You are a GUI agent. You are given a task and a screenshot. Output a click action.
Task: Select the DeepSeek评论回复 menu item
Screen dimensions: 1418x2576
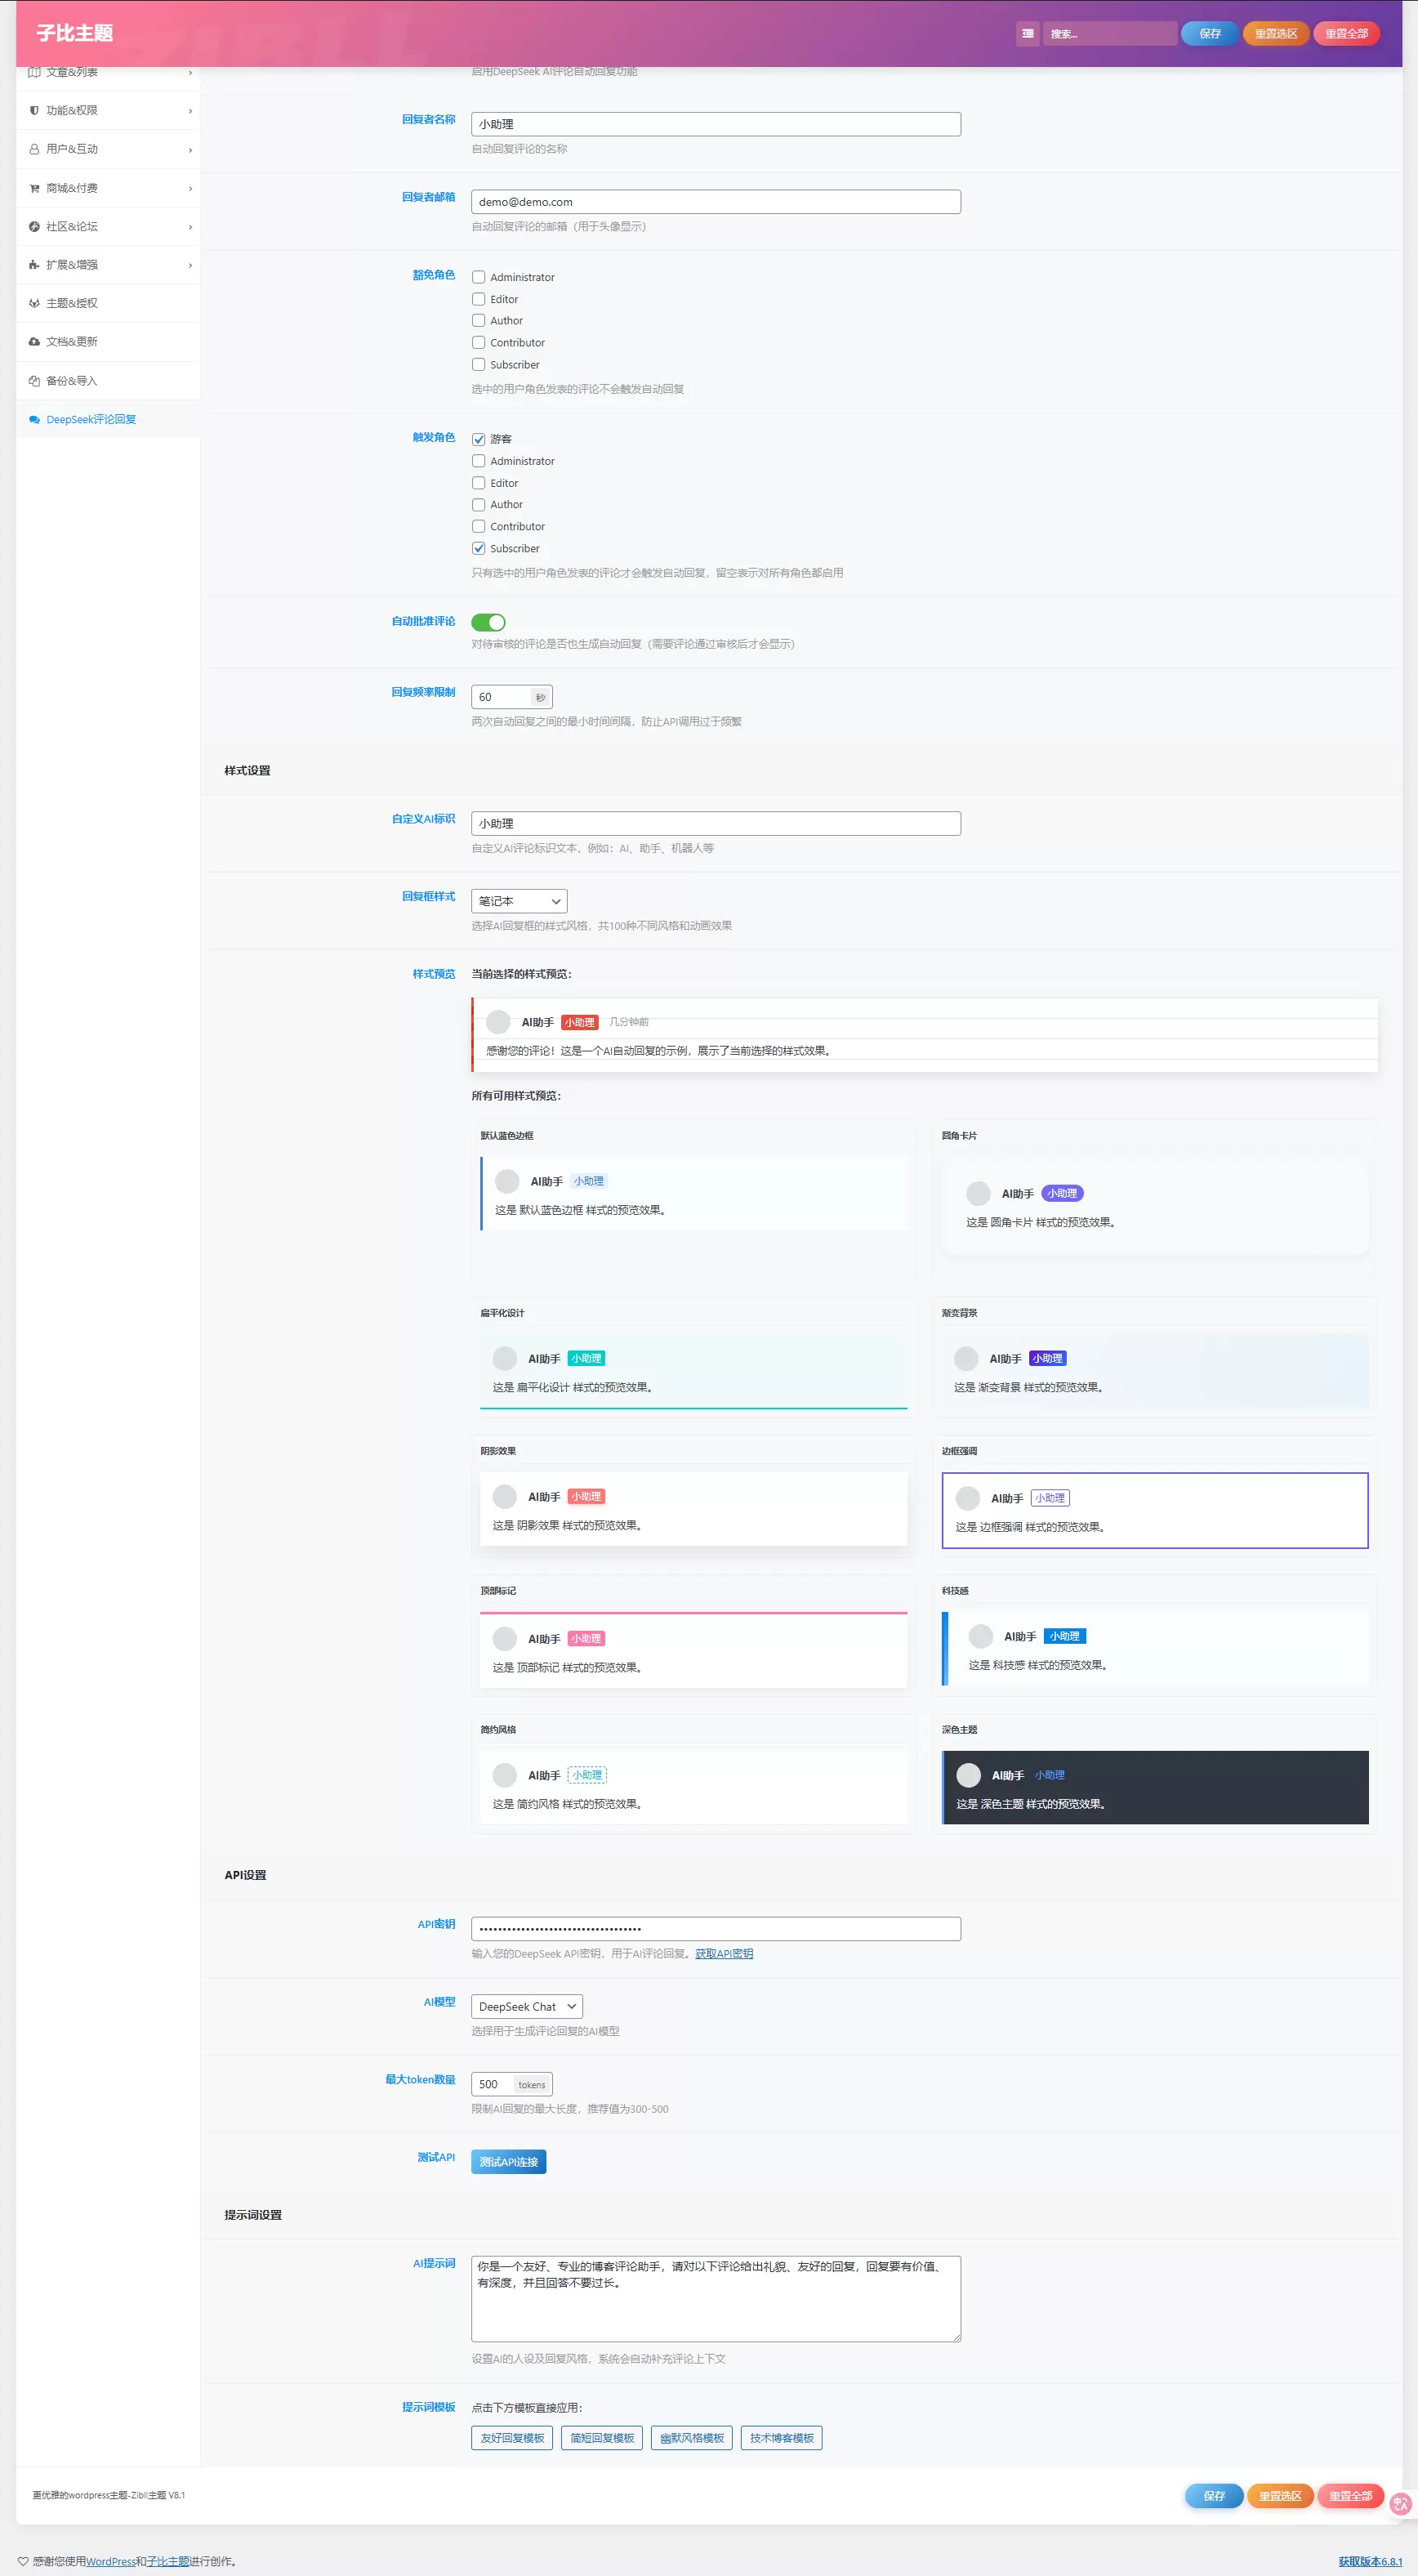(x=108, y=420)
